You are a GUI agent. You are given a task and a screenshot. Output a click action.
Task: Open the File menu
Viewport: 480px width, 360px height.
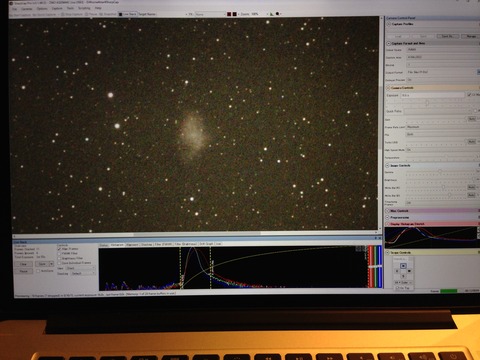coord(15,9)
